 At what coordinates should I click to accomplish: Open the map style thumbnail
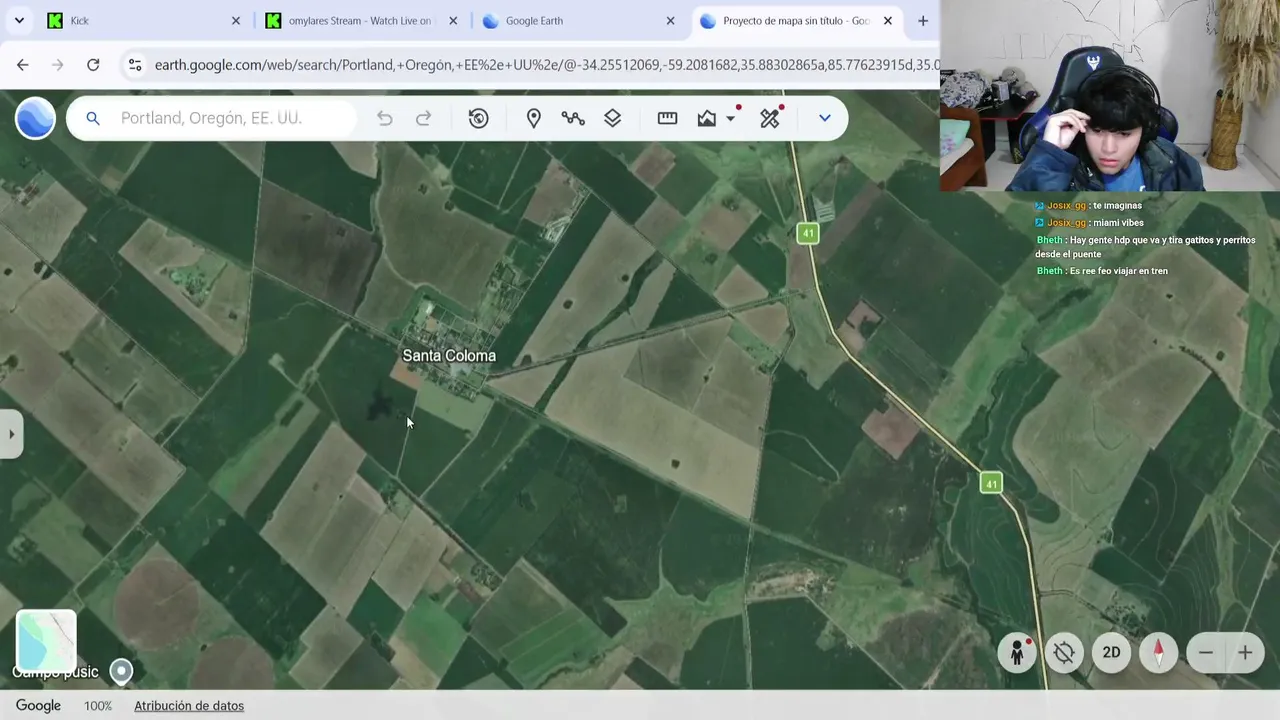[x=46, y=640]
